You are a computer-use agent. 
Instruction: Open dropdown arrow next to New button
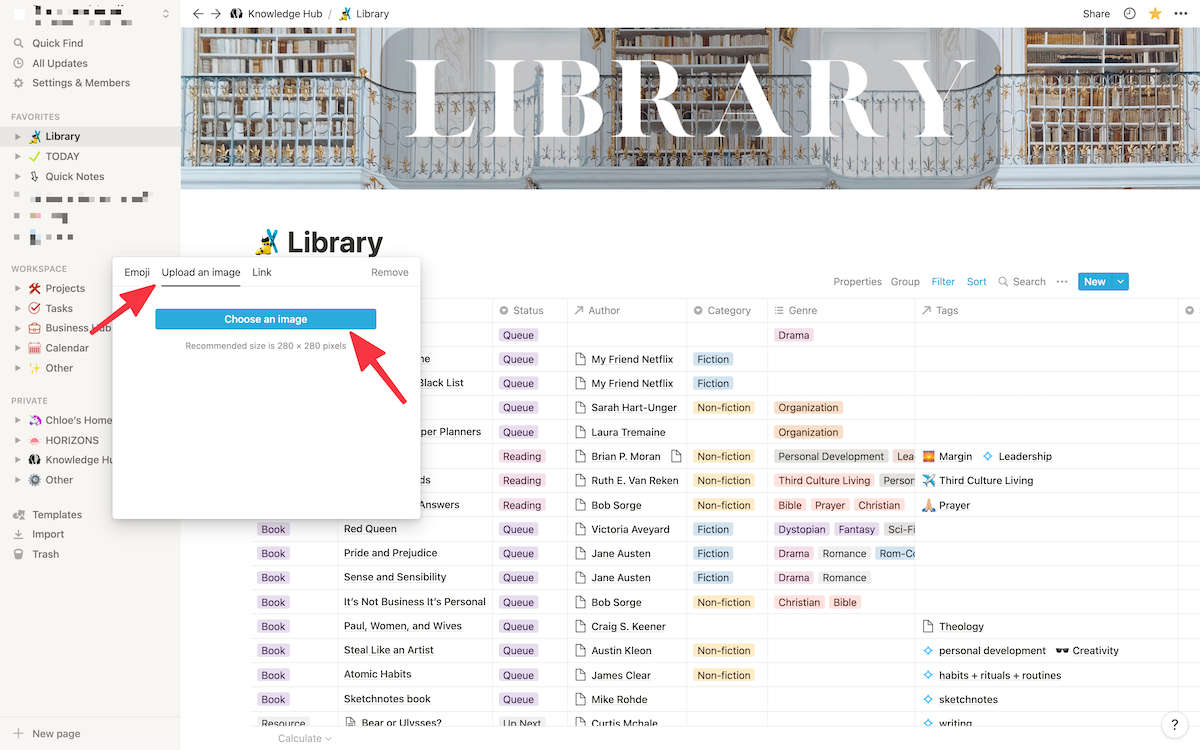coord(1120,282)
